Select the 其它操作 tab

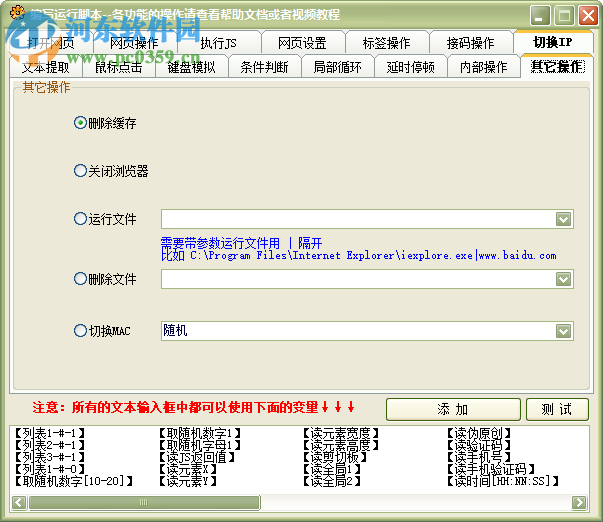pyautogui.click(x=558, y=67)
